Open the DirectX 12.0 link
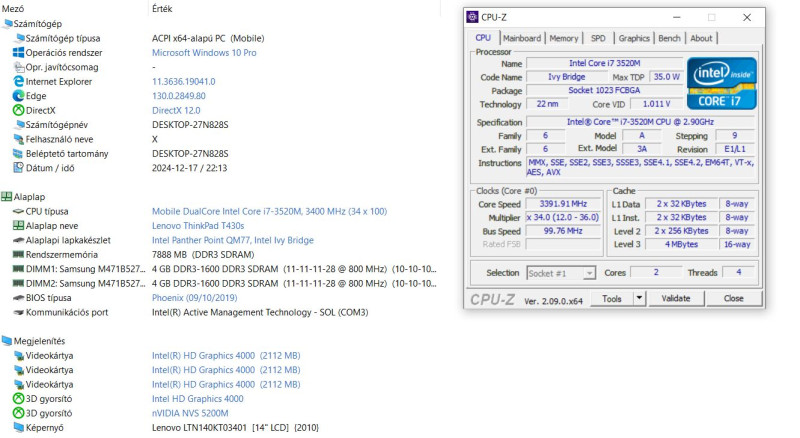 tap(176, 110)
